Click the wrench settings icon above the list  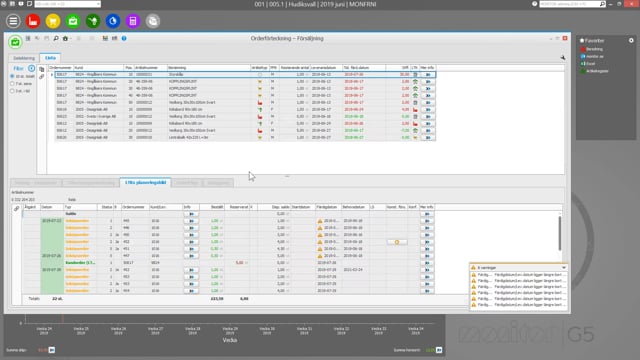tap(562, 58)
